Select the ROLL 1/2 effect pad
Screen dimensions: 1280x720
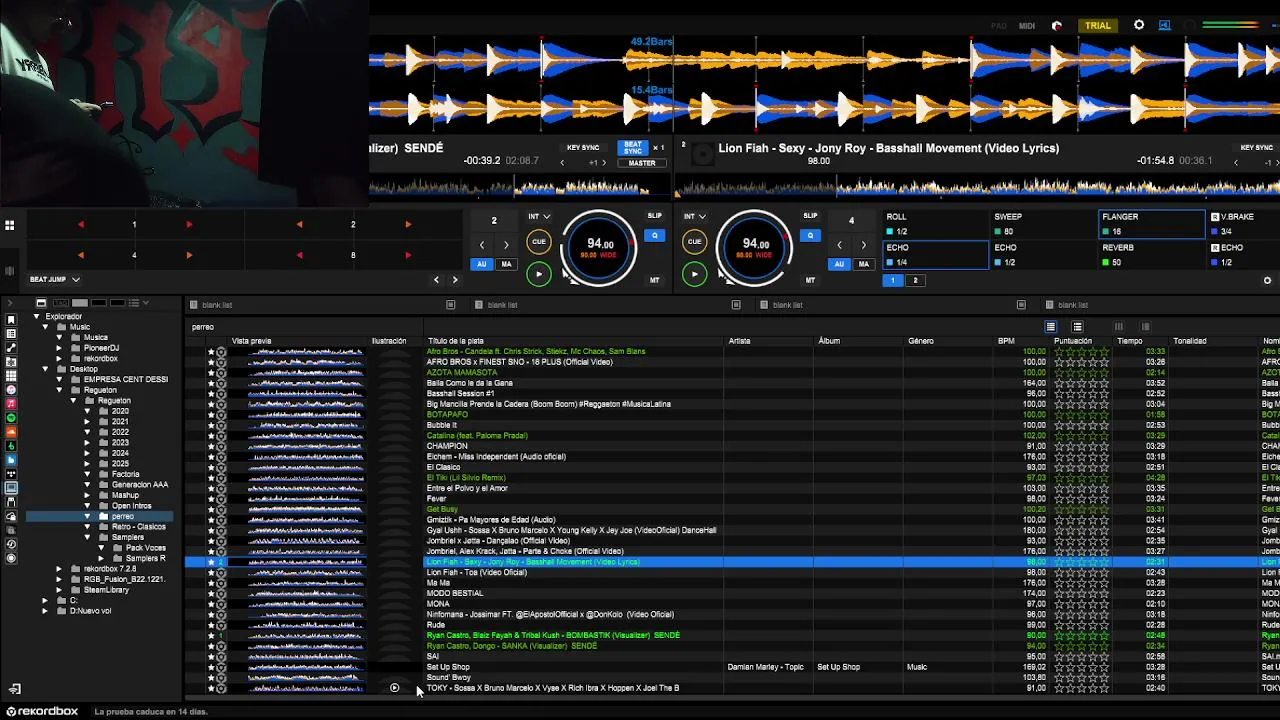pos(935,224)
